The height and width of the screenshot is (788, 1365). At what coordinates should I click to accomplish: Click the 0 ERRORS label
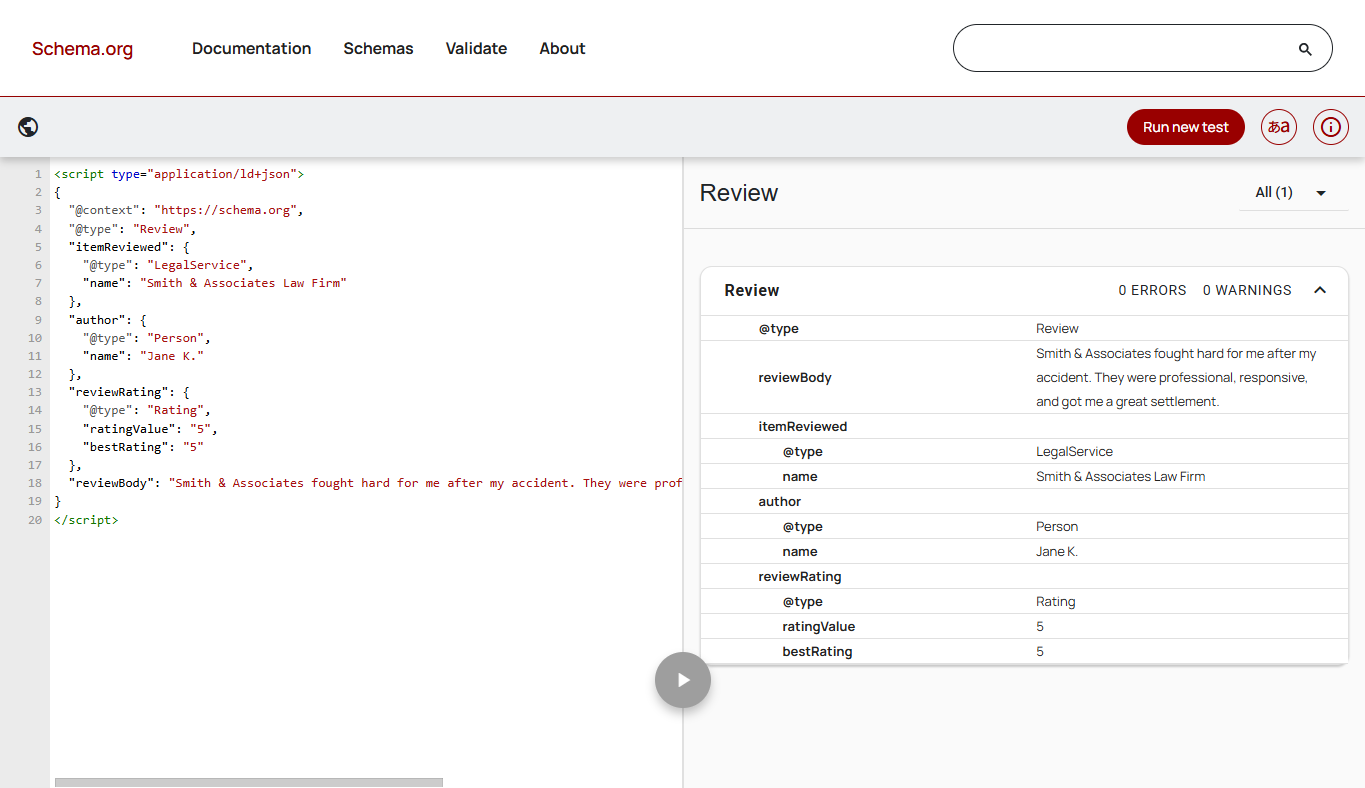(1152, 290)
